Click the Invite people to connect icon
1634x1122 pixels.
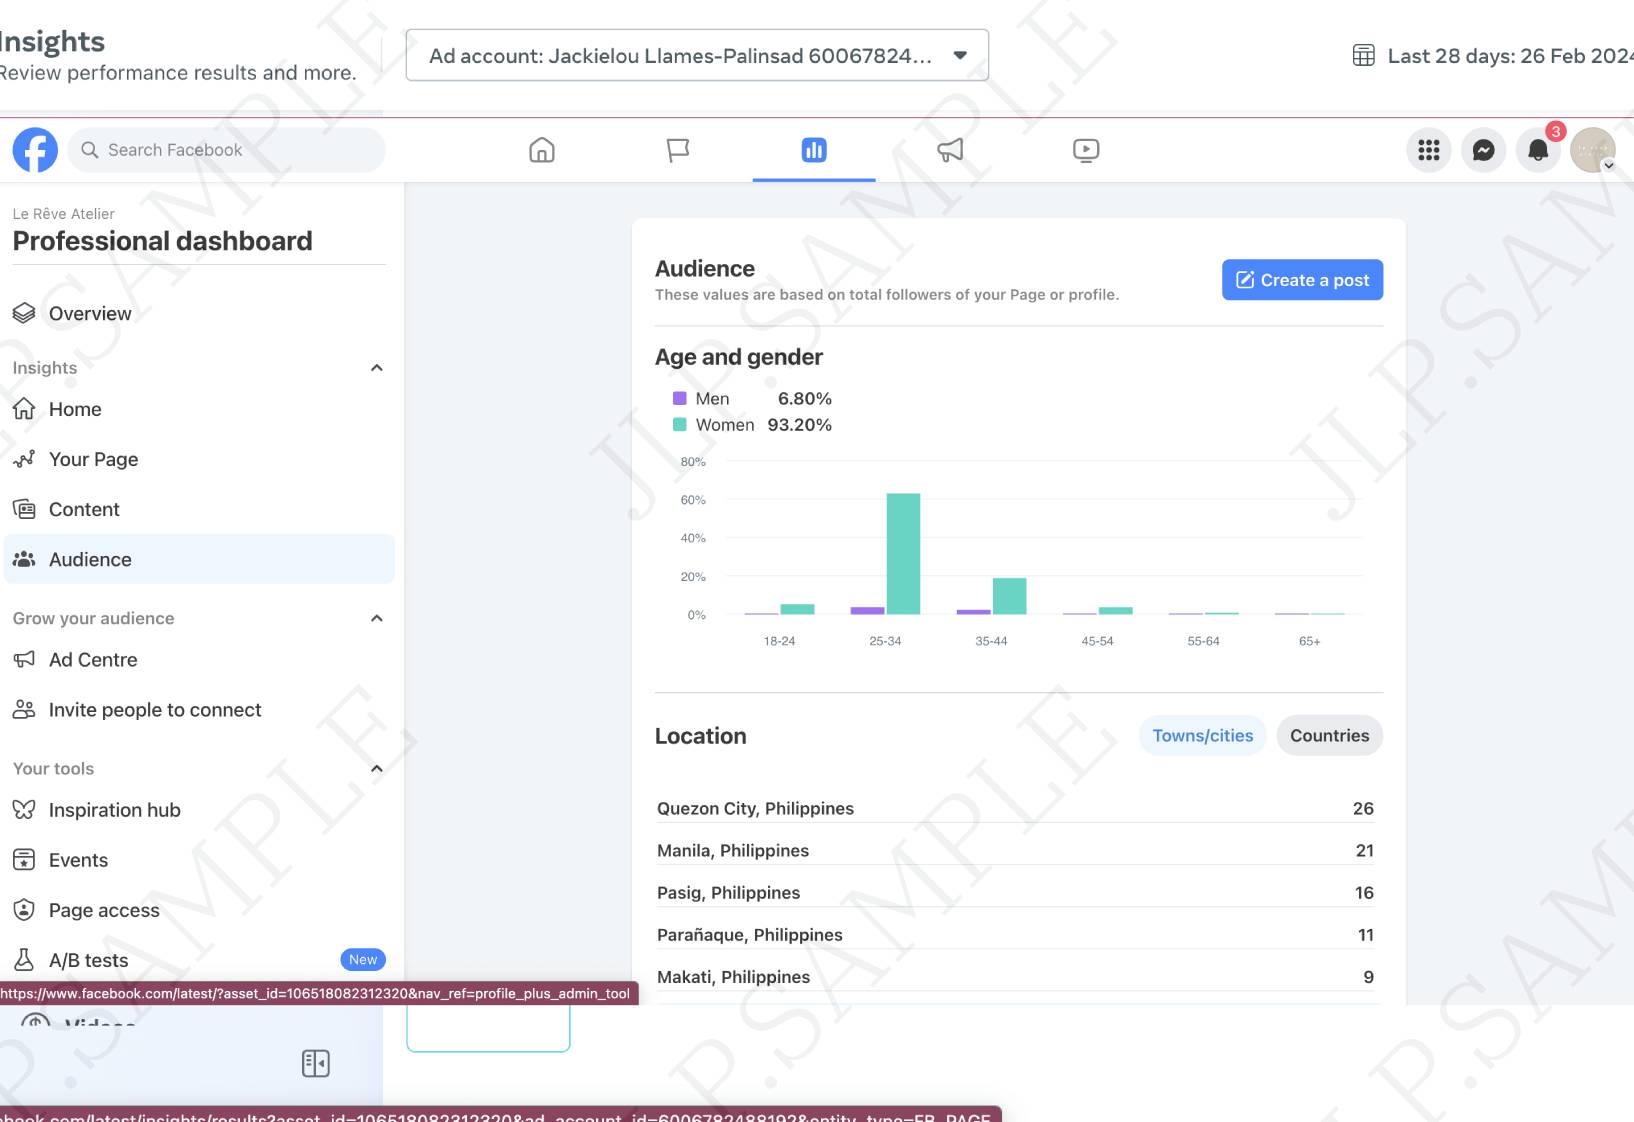pyautogui.click(x=24, y=709)
